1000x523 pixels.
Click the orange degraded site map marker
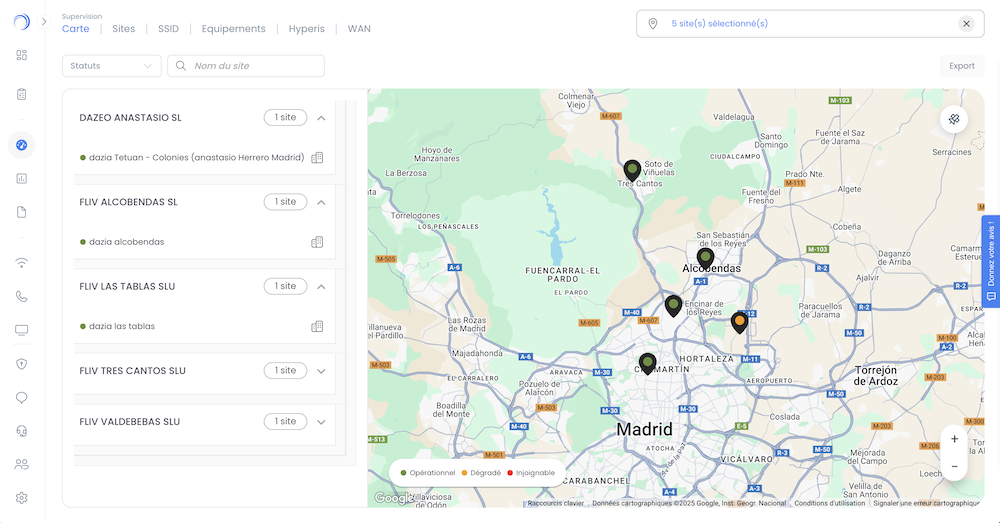tap(739, 321)
